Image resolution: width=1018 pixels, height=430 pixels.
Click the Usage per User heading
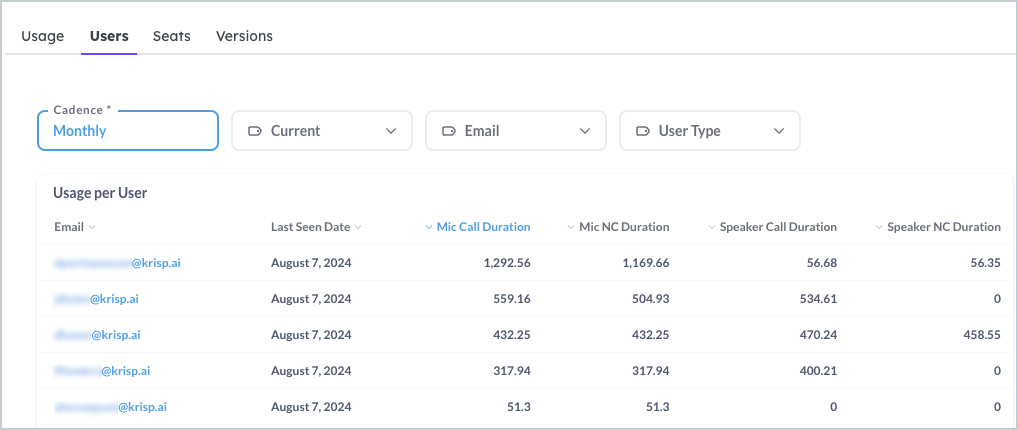(100, 194)
